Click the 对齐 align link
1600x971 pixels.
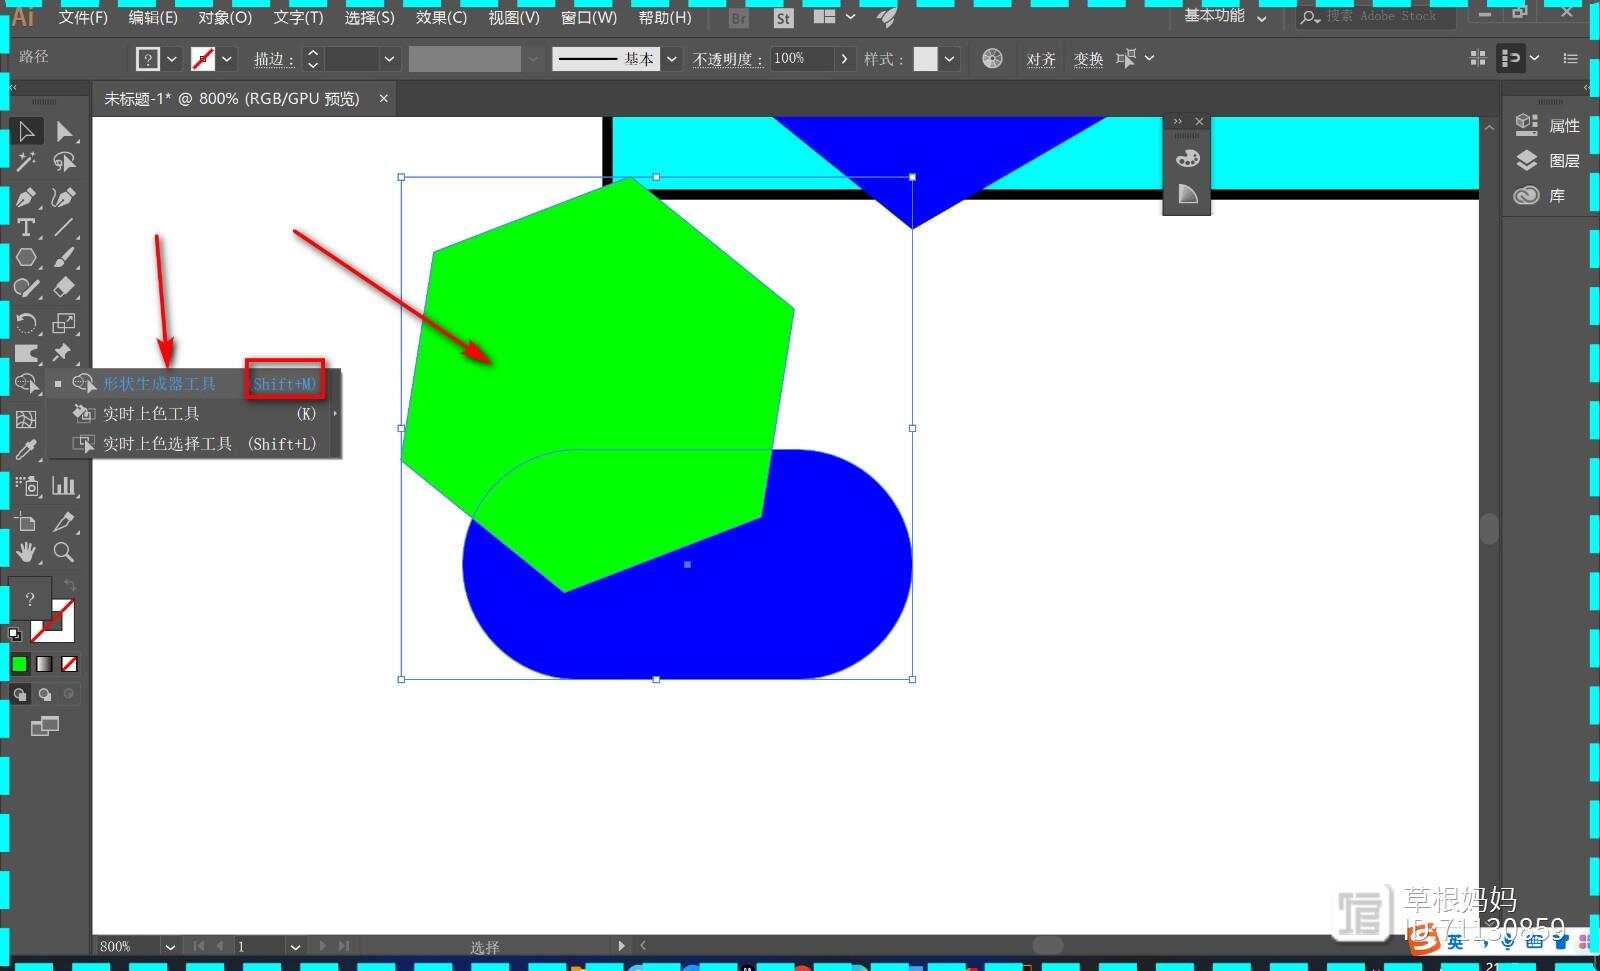pos(1041,59)
